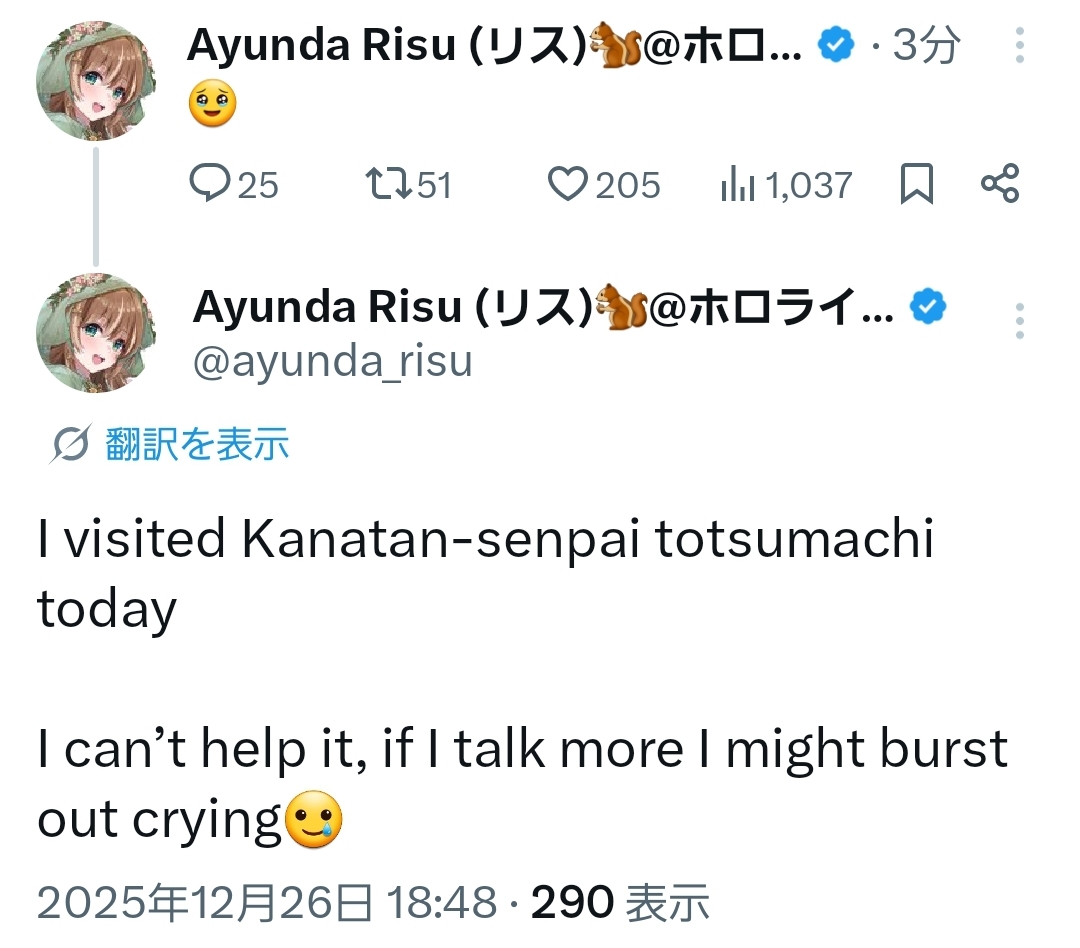The image size is (1080, 948).
Task: Click the 2025年12月26日 18:48 timestamp
Action: [x=267, y=903]
